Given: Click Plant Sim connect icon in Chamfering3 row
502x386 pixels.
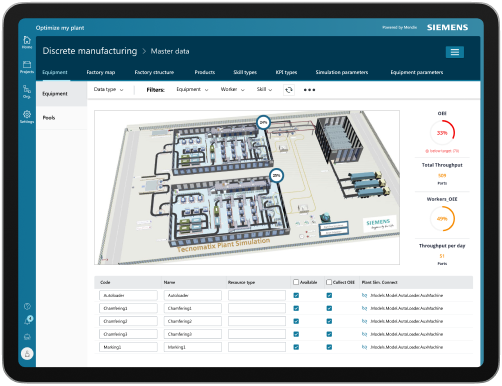Looking at the screenshot, I should coord(364,334).
